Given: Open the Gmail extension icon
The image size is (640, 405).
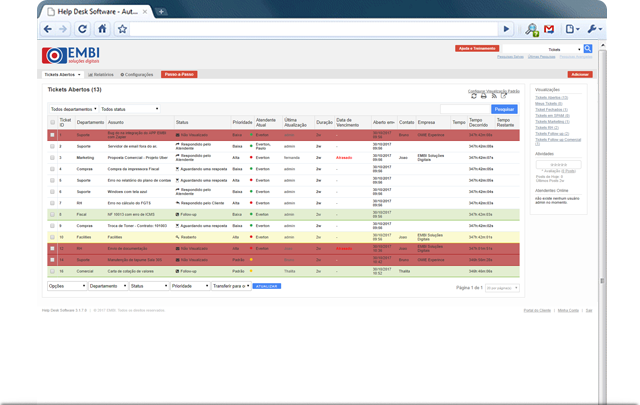Looking at the screenshot, I should pyautogui.click(x=549, y=29).
